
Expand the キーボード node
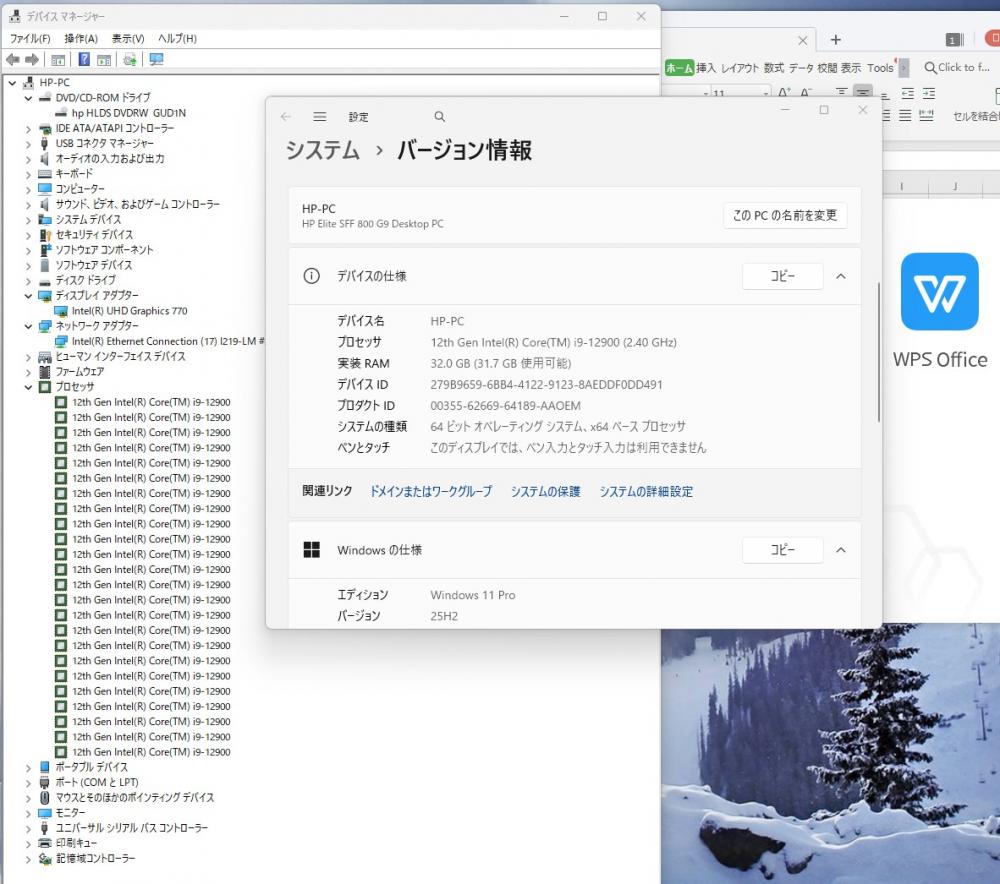click(x=28, y=174)
